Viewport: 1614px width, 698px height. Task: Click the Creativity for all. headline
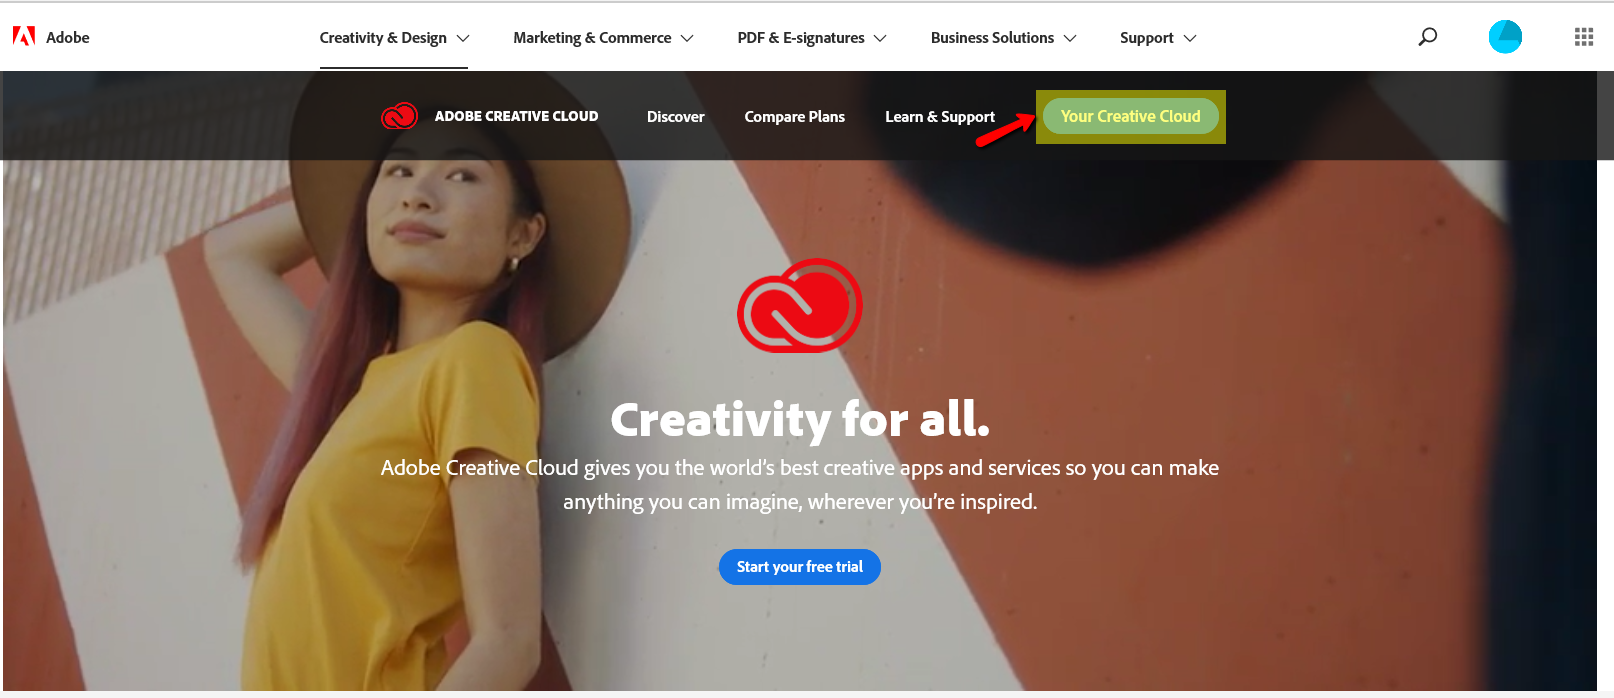click(800, 419)
